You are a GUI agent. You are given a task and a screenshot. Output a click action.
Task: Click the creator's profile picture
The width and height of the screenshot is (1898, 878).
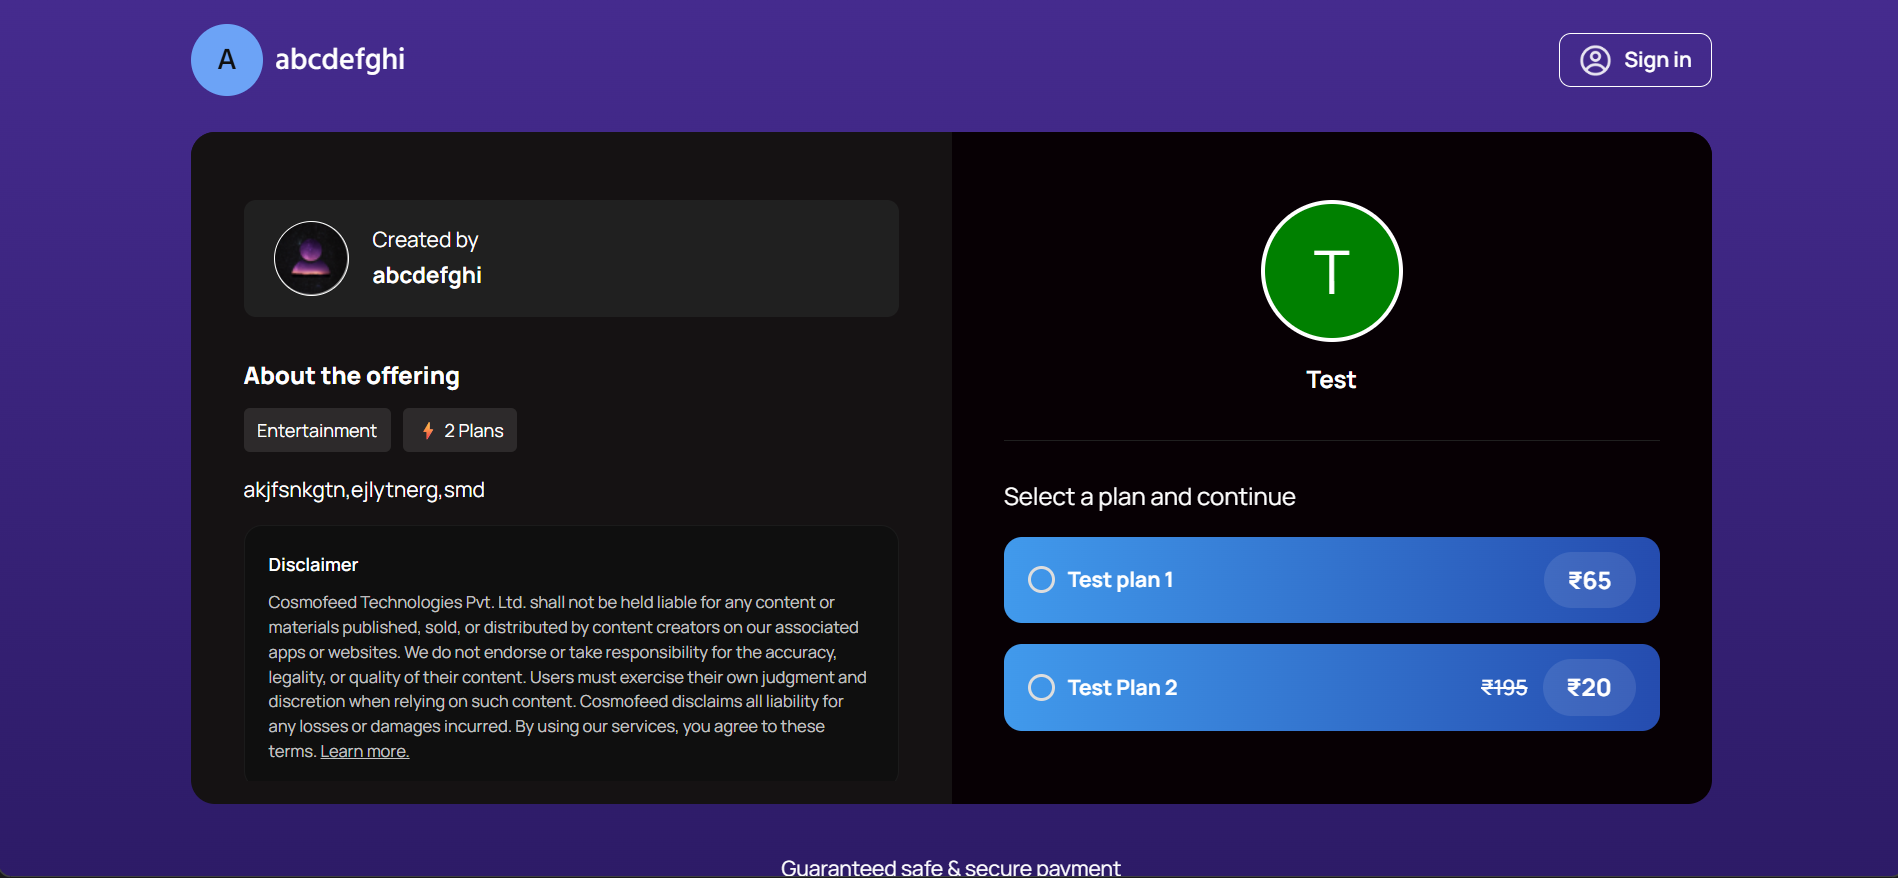coord(311,258)
